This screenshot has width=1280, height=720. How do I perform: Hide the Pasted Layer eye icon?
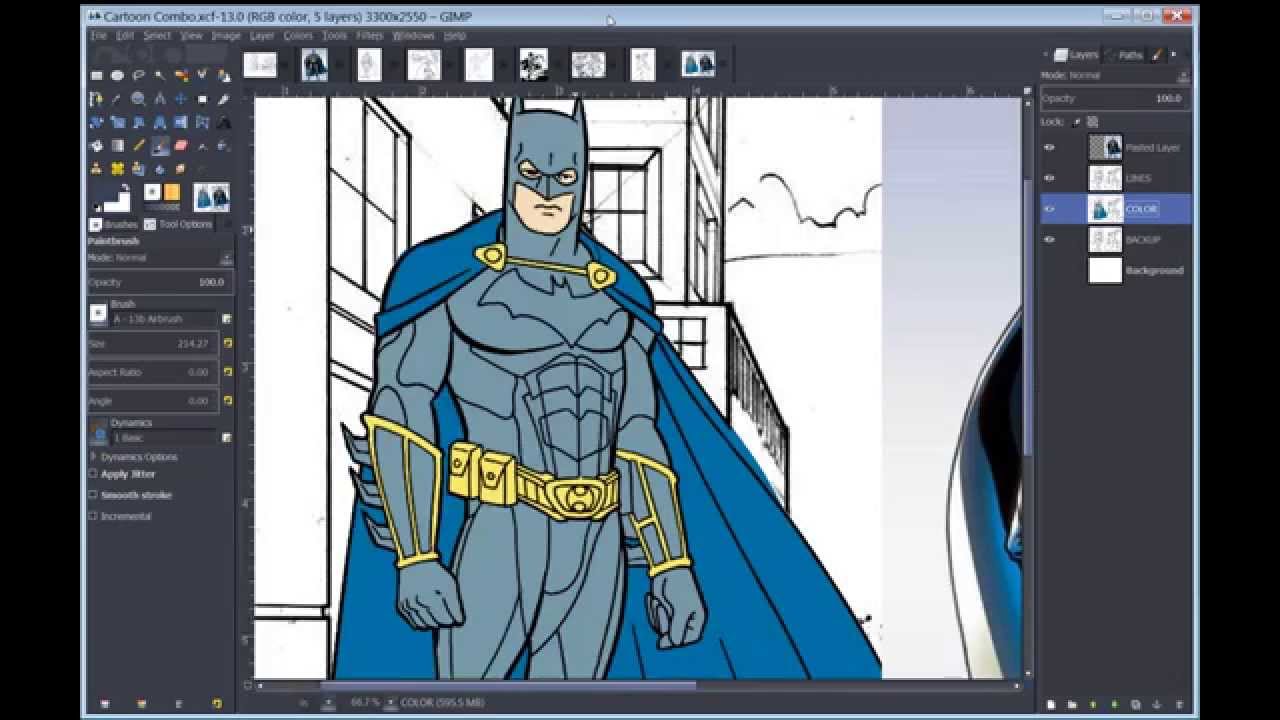point(1049,147)
